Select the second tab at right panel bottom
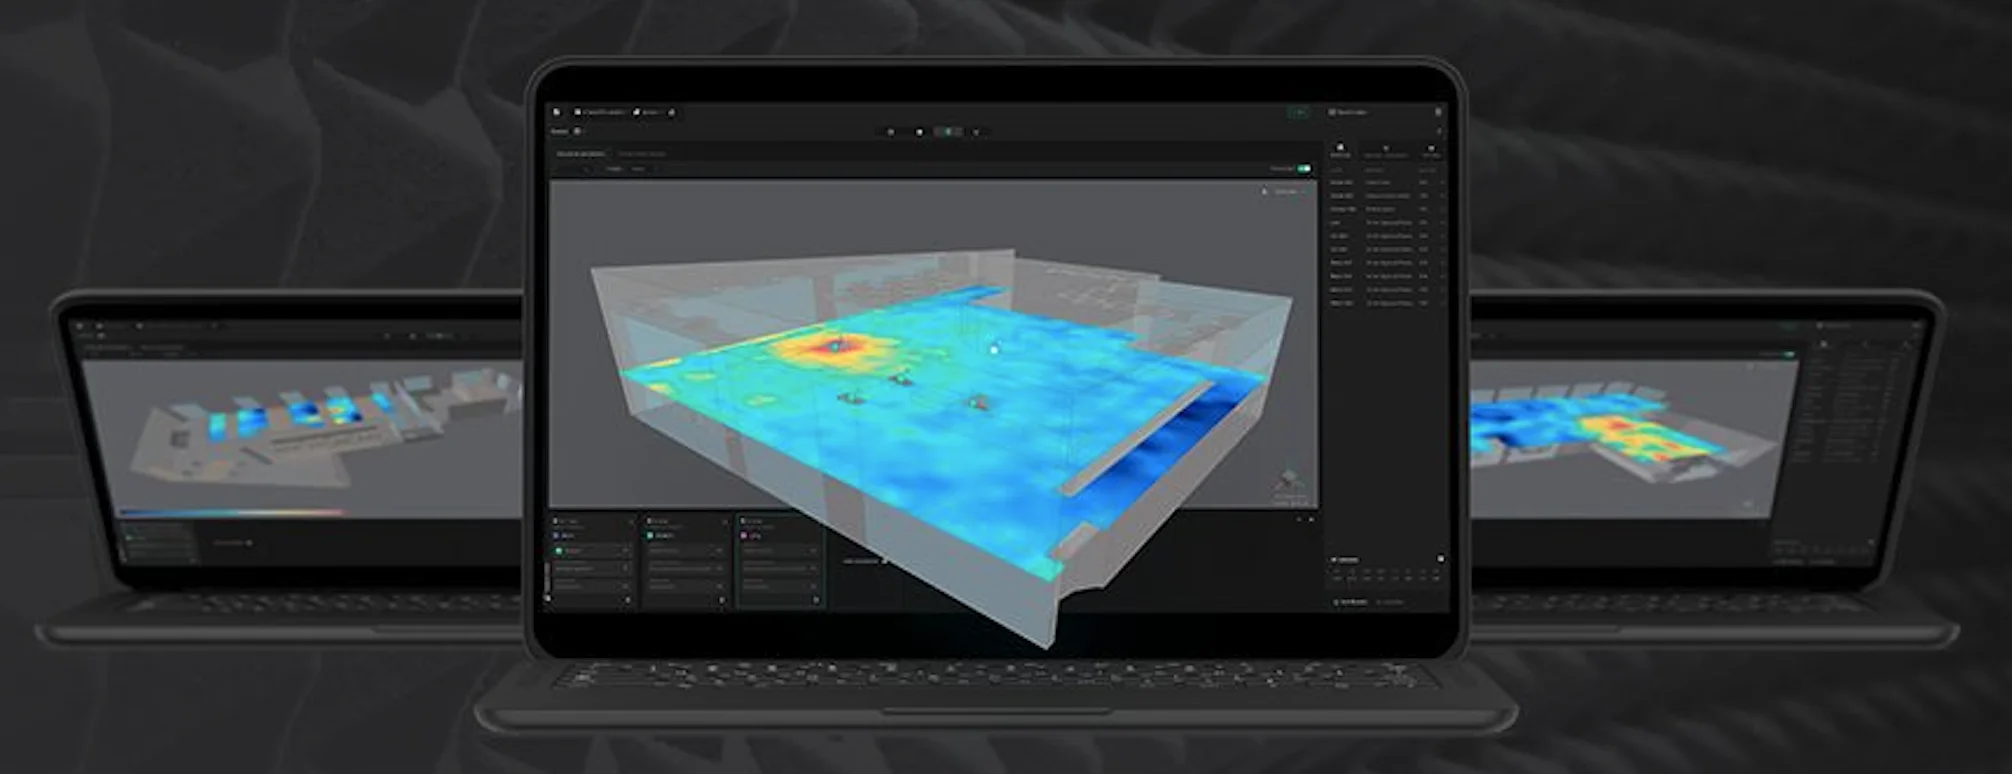The image size is (2012, 774). click(x=1390, y=602)
